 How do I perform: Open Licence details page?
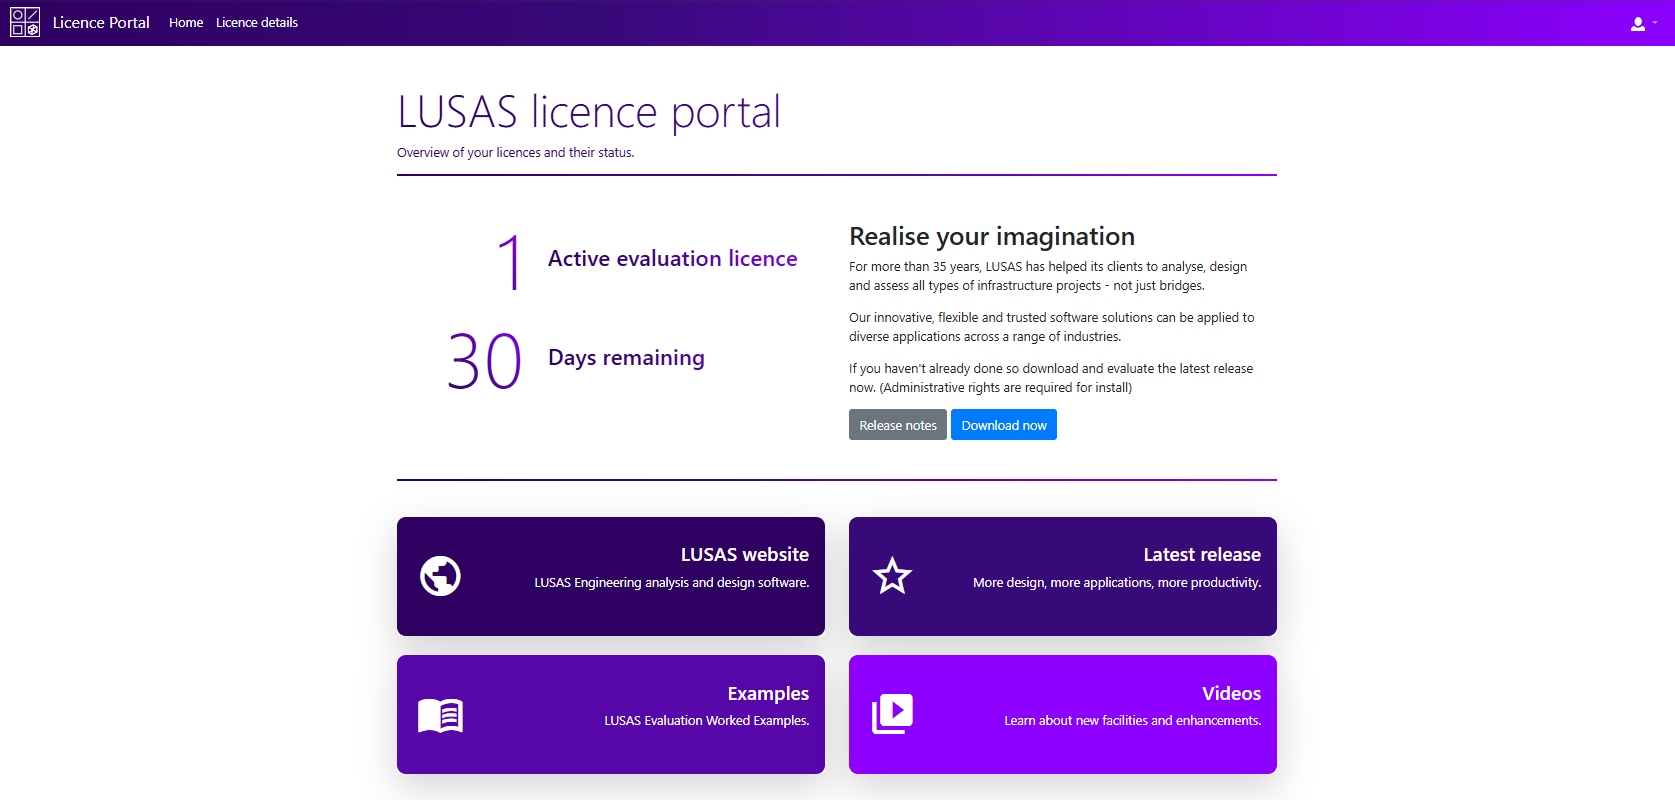257,22
